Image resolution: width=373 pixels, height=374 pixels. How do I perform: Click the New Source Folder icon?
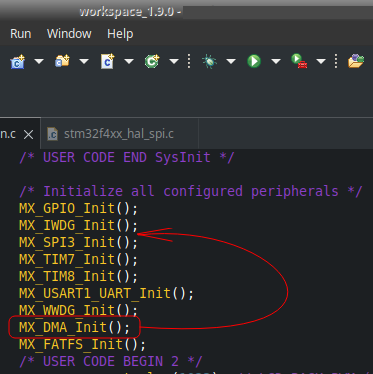click(62, 61)
